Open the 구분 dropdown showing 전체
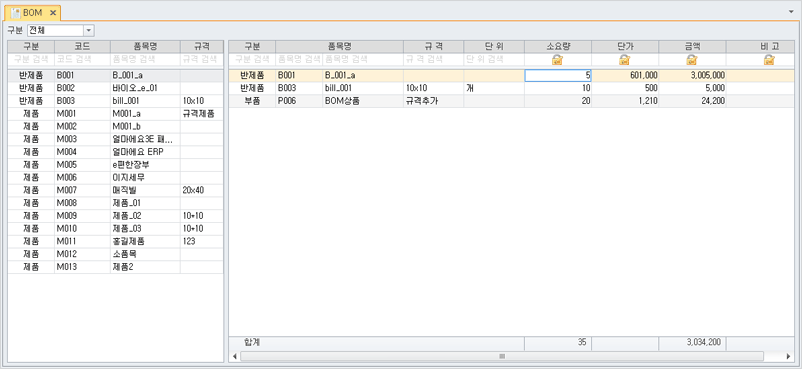 88,31
